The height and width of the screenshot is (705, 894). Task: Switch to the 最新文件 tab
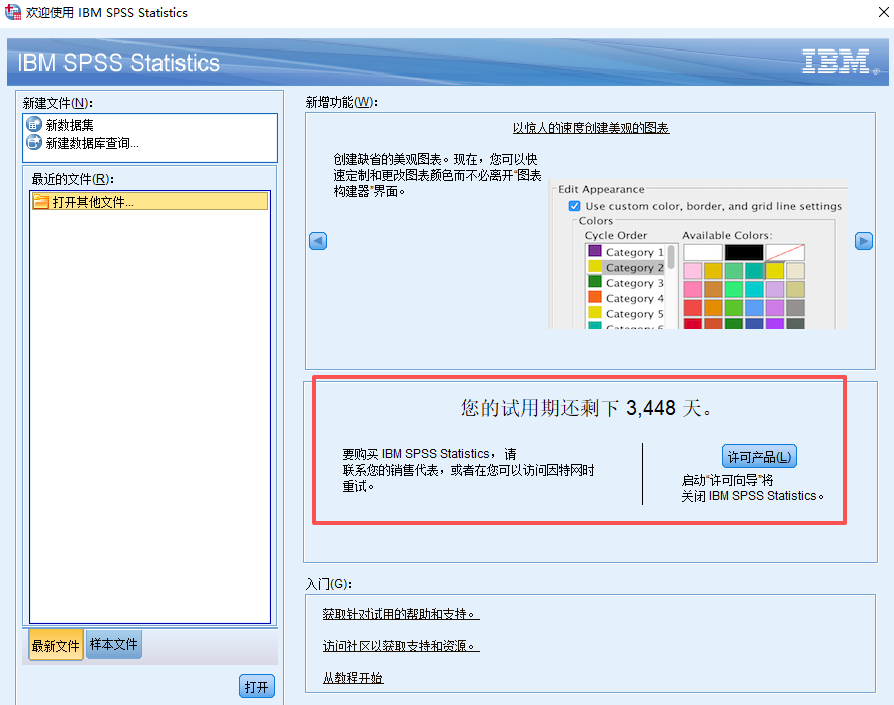click(55, 645)
